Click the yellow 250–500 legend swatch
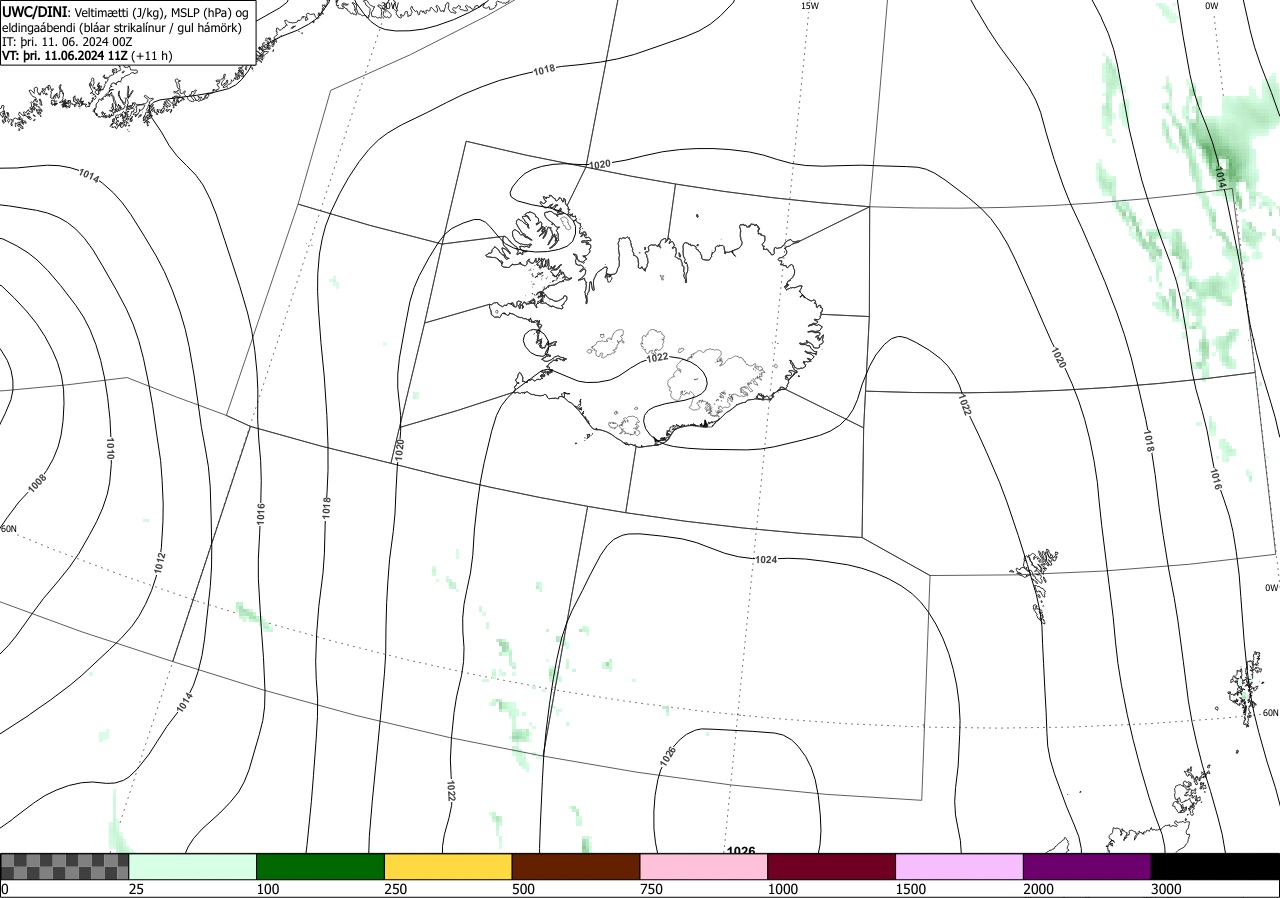 tap(448, 866)
